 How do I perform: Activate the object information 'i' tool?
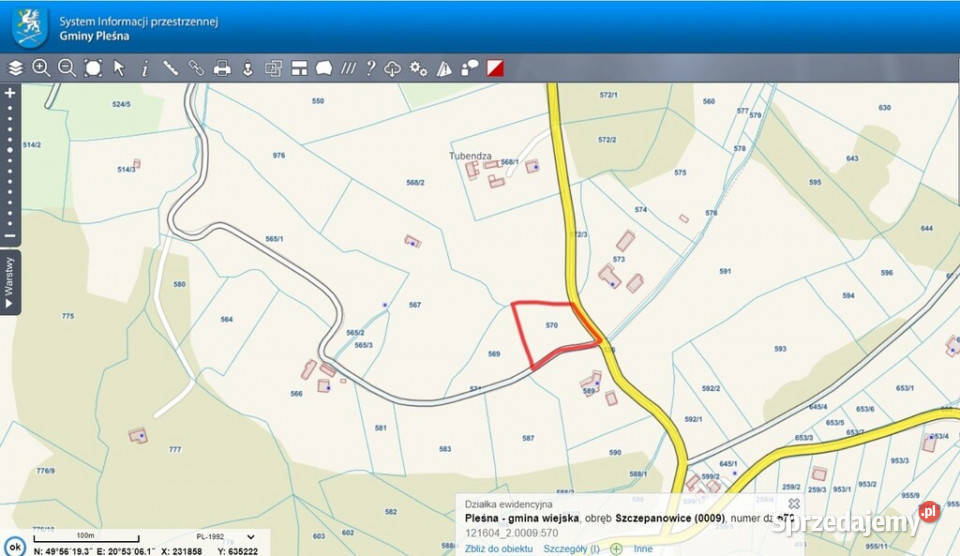coord(144,69)
